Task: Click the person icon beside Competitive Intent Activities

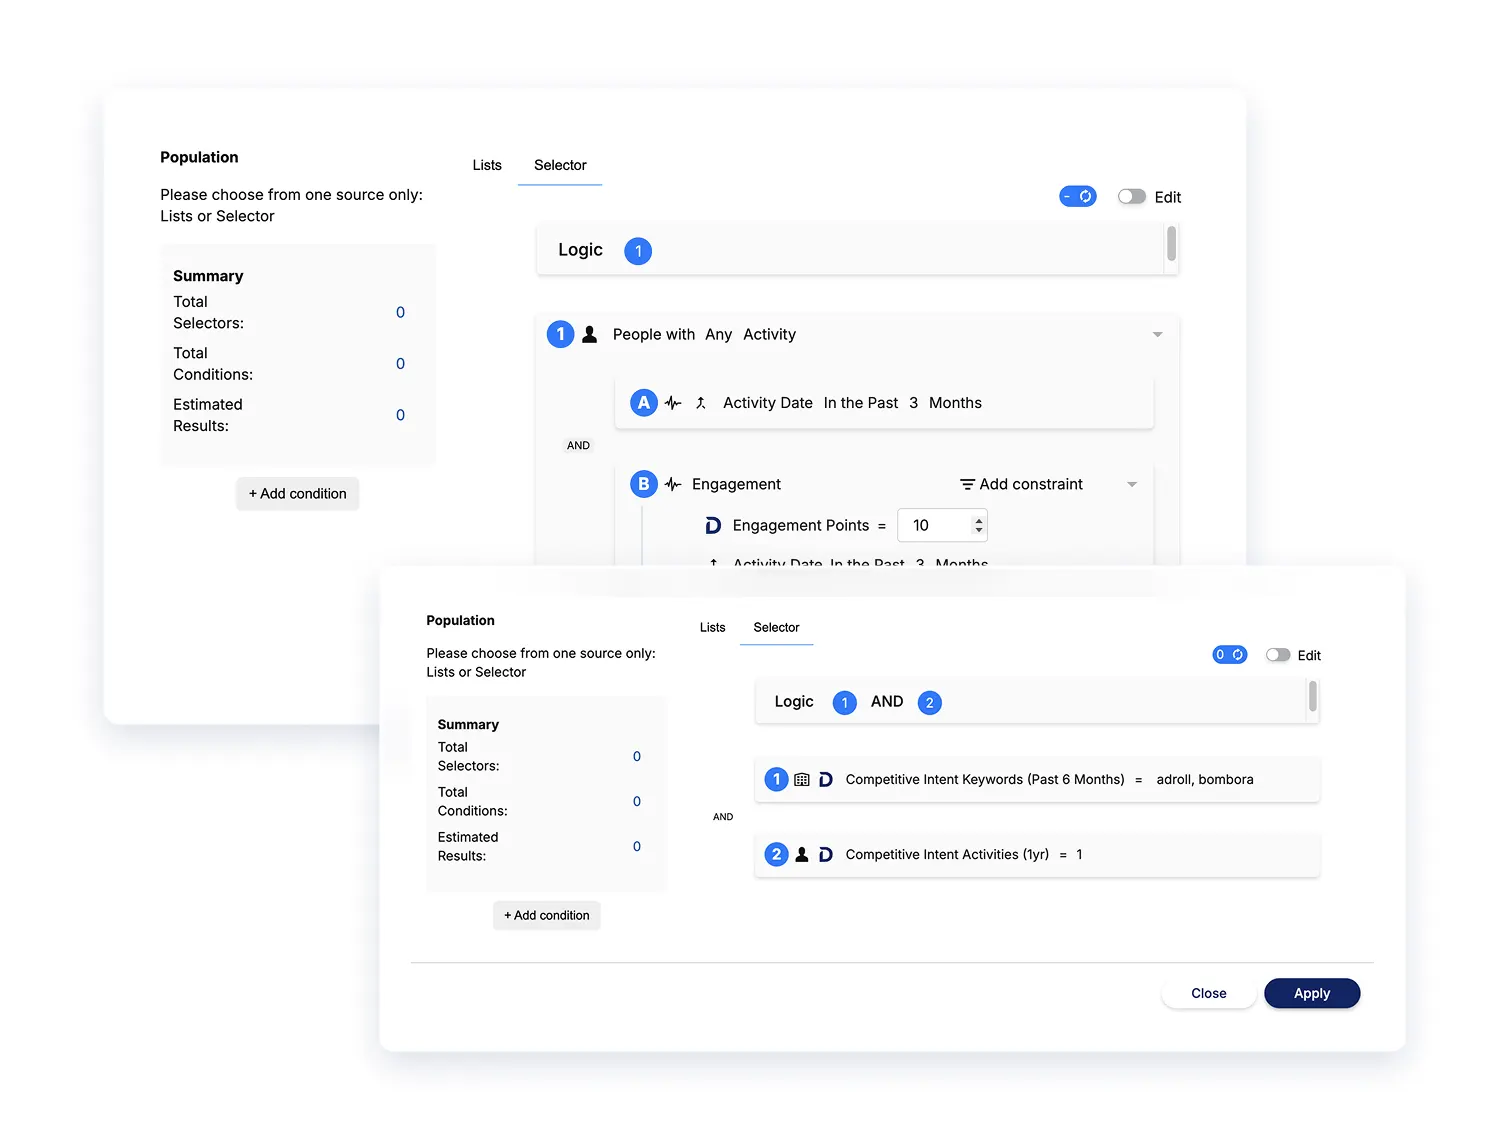Action: click(x=802, y=855)
